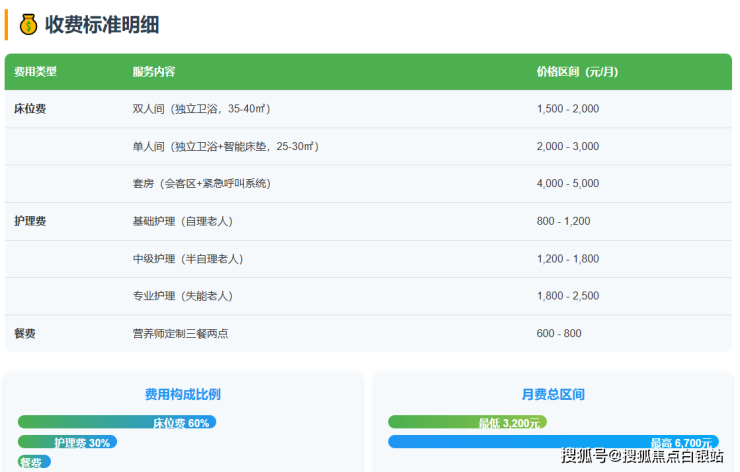Click the 护理费 30% progress bar
The height and width of the screenshot is (472, 740).
pos(67,442)
